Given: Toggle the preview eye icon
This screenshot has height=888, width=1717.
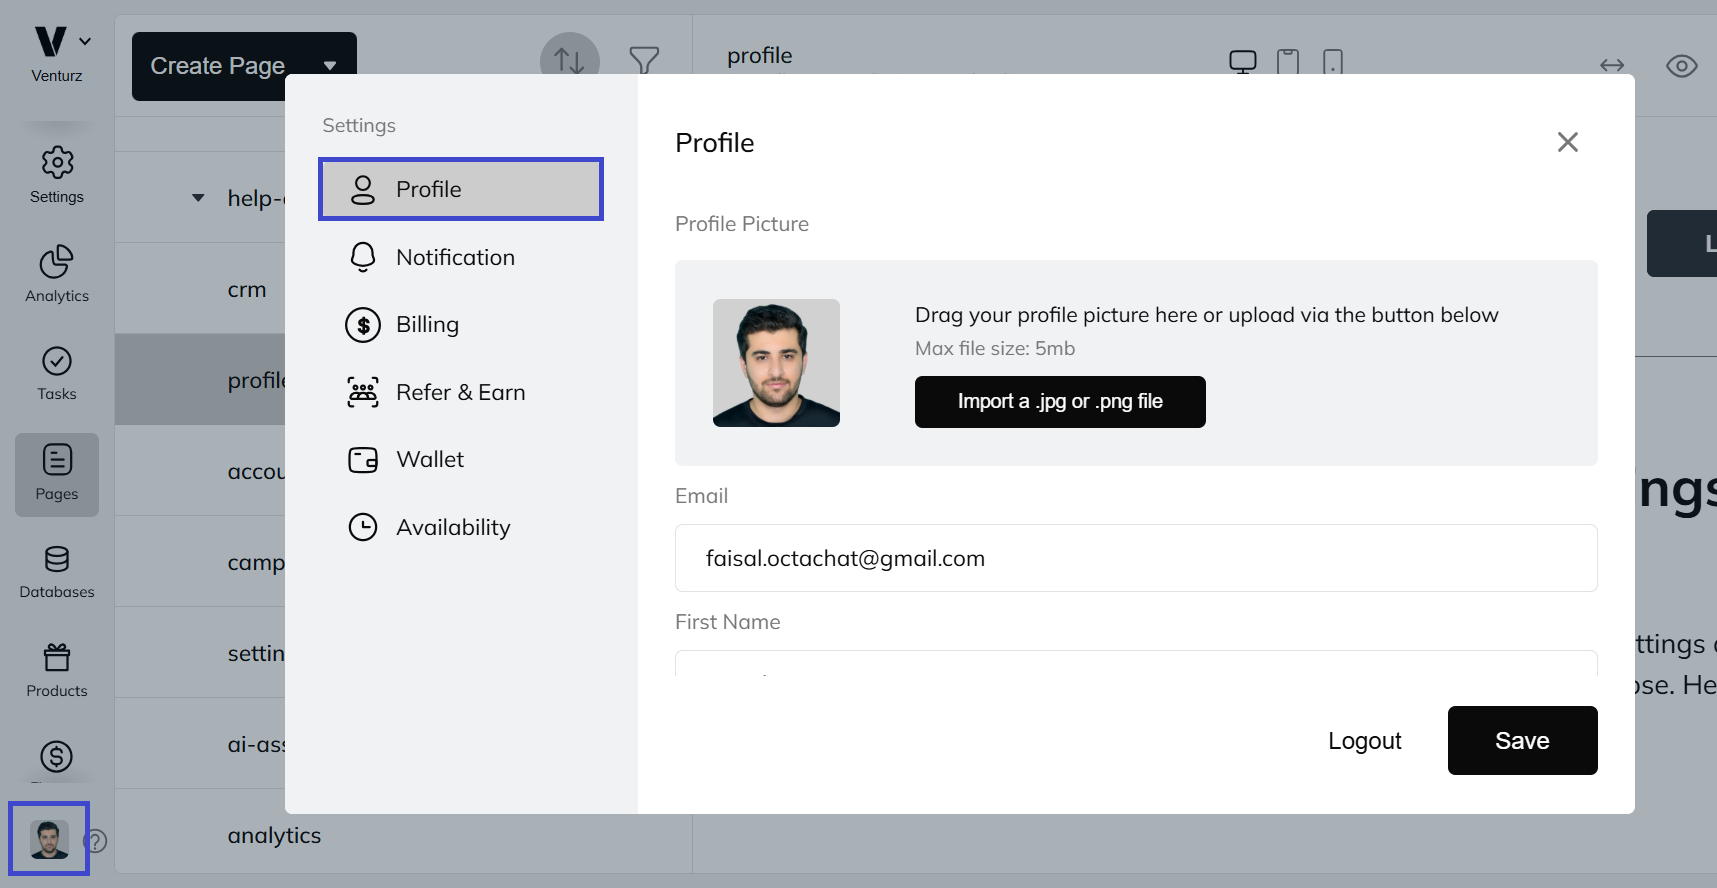Looking at the screenshot, I should (x=1682, y=66).
